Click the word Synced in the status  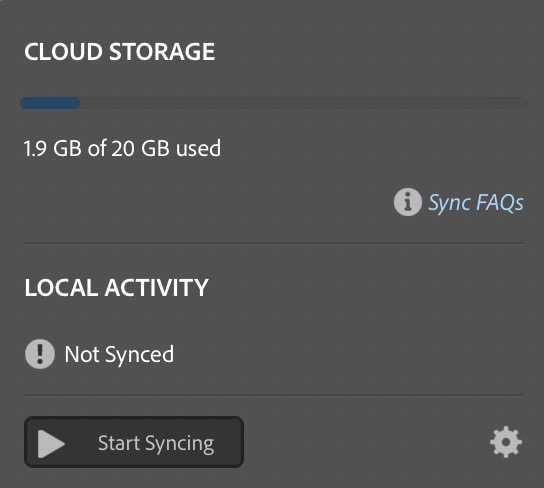coord(139,355)
